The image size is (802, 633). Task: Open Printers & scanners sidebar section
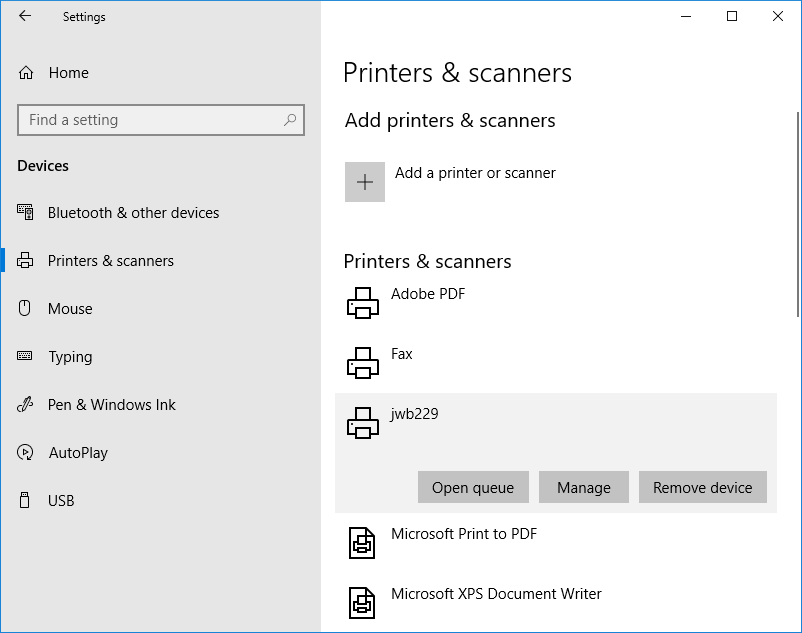(111, 260)
